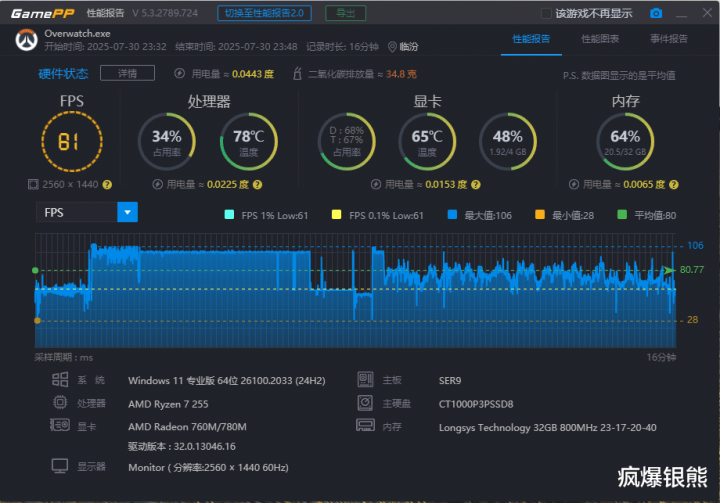Click the Monitor resolution 60Hz text
This screenshot has width=720, height=503.
click(x=208, y=468)
